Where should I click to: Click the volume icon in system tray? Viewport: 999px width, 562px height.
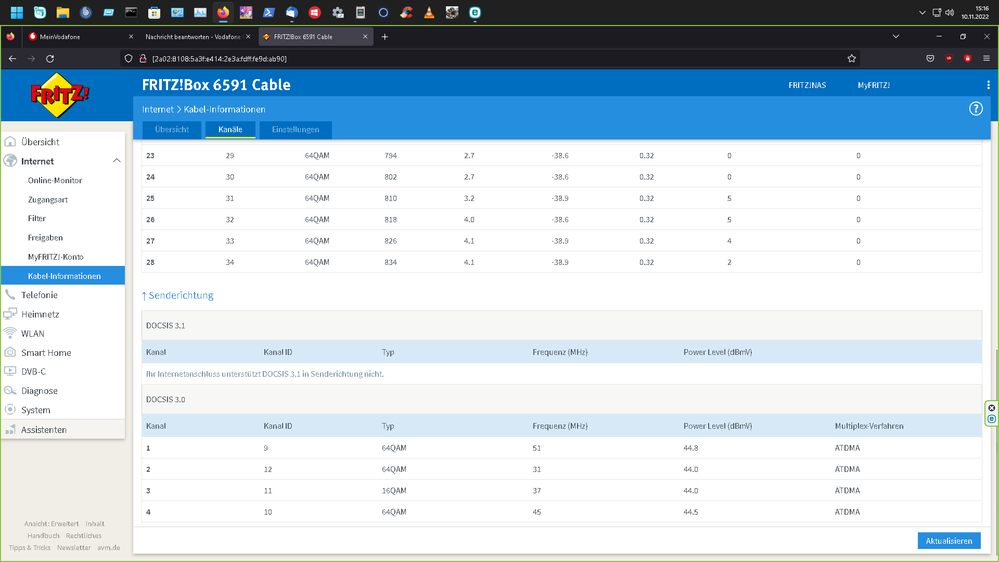(x=949, y=13)
